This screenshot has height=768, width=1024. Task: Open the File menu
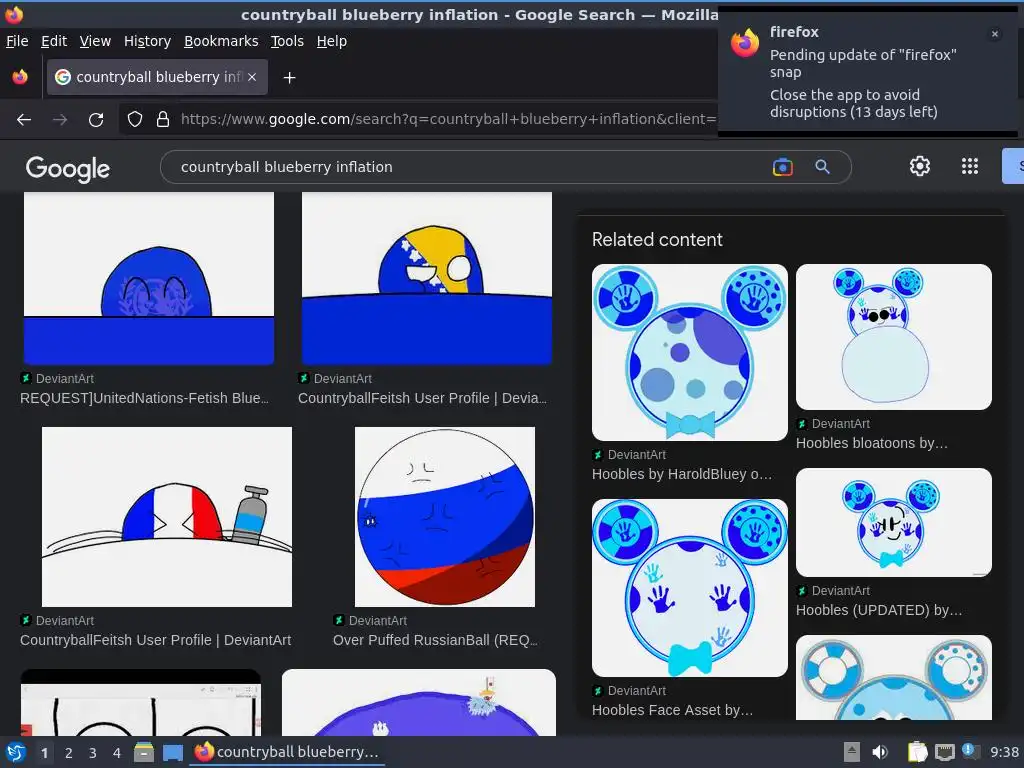click(17, 41)
